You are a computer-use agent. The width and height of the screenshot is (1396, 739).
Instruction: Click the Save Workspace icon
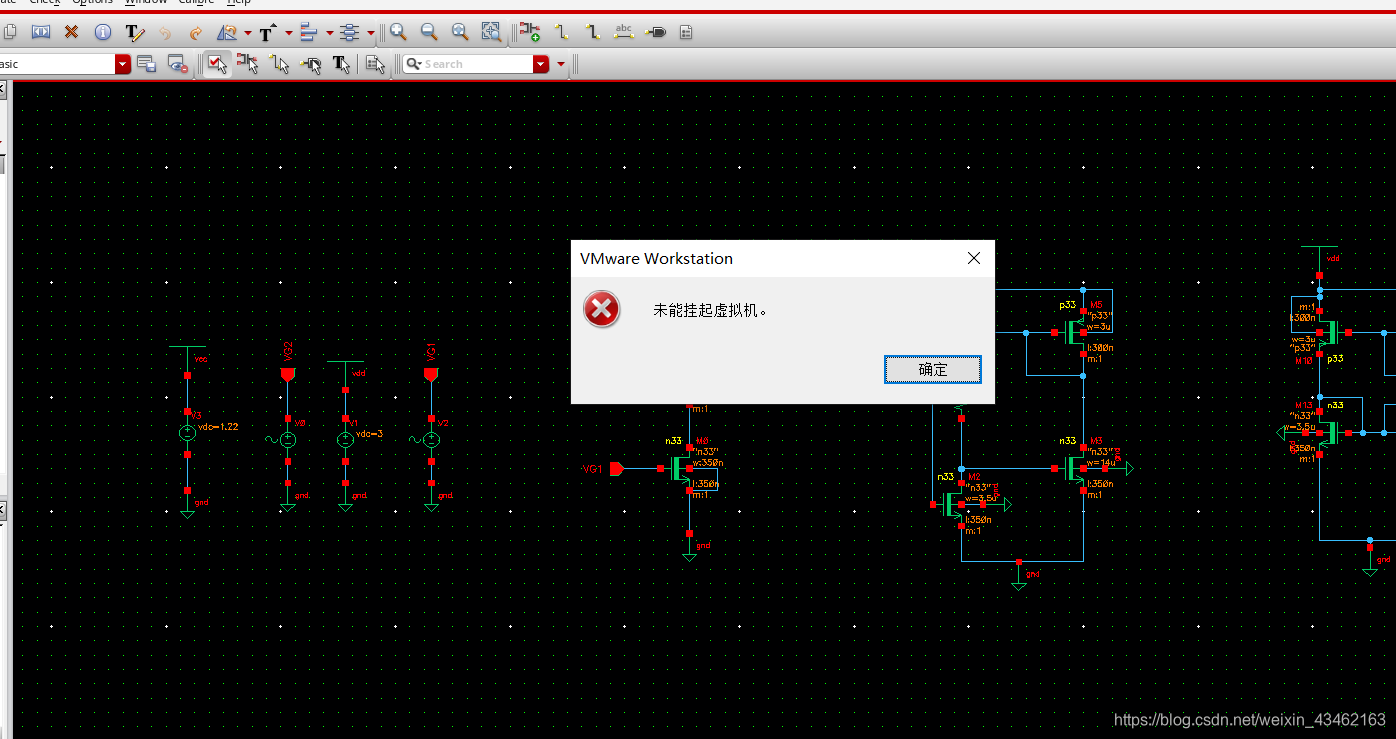point(147,64)
